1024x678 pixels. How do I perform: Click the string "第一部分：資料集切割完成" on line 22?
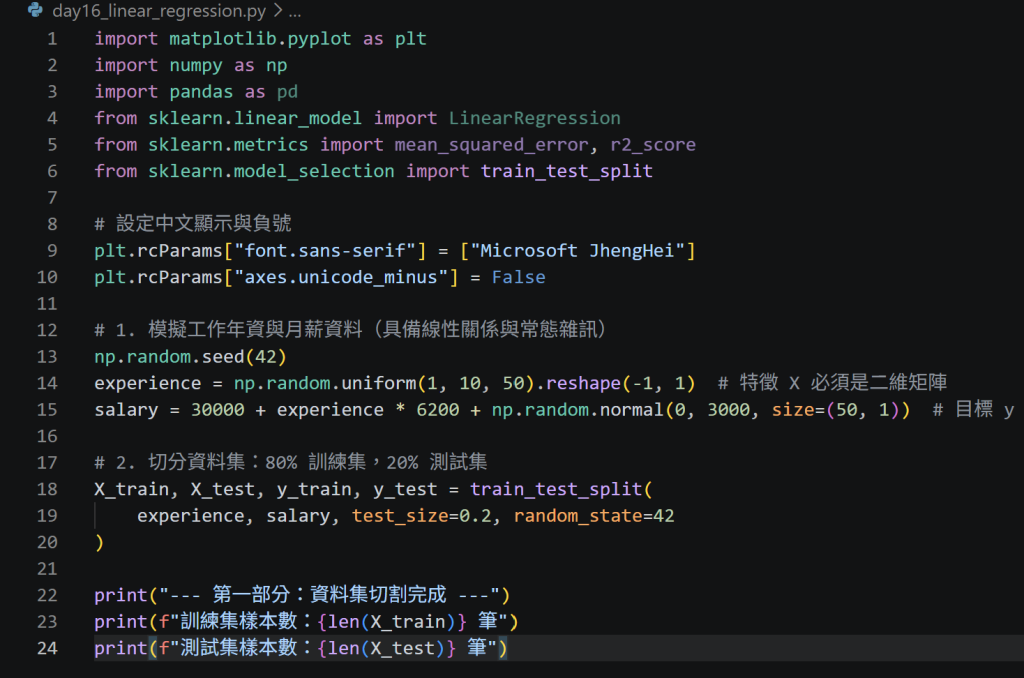[x=329, y=595]
